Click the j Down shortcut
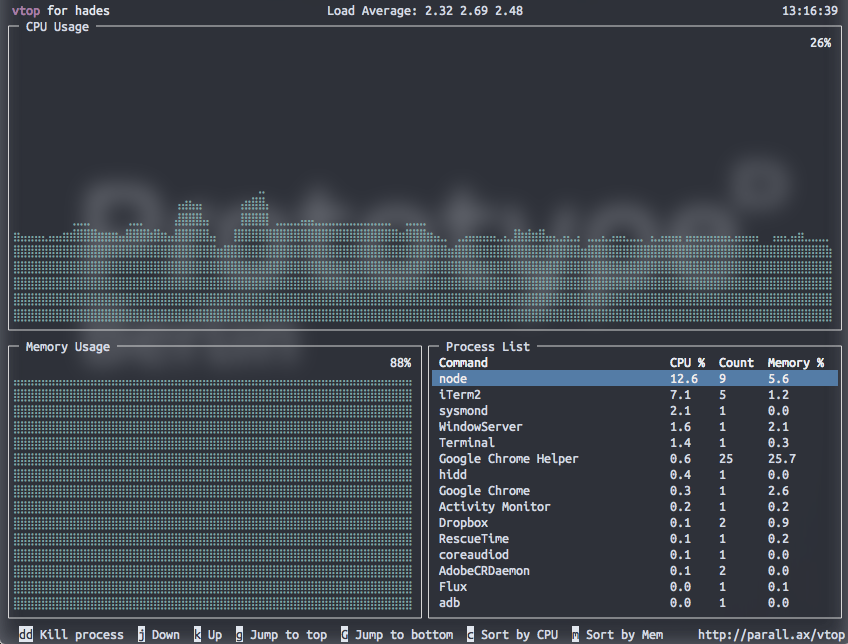 point(158,635)
